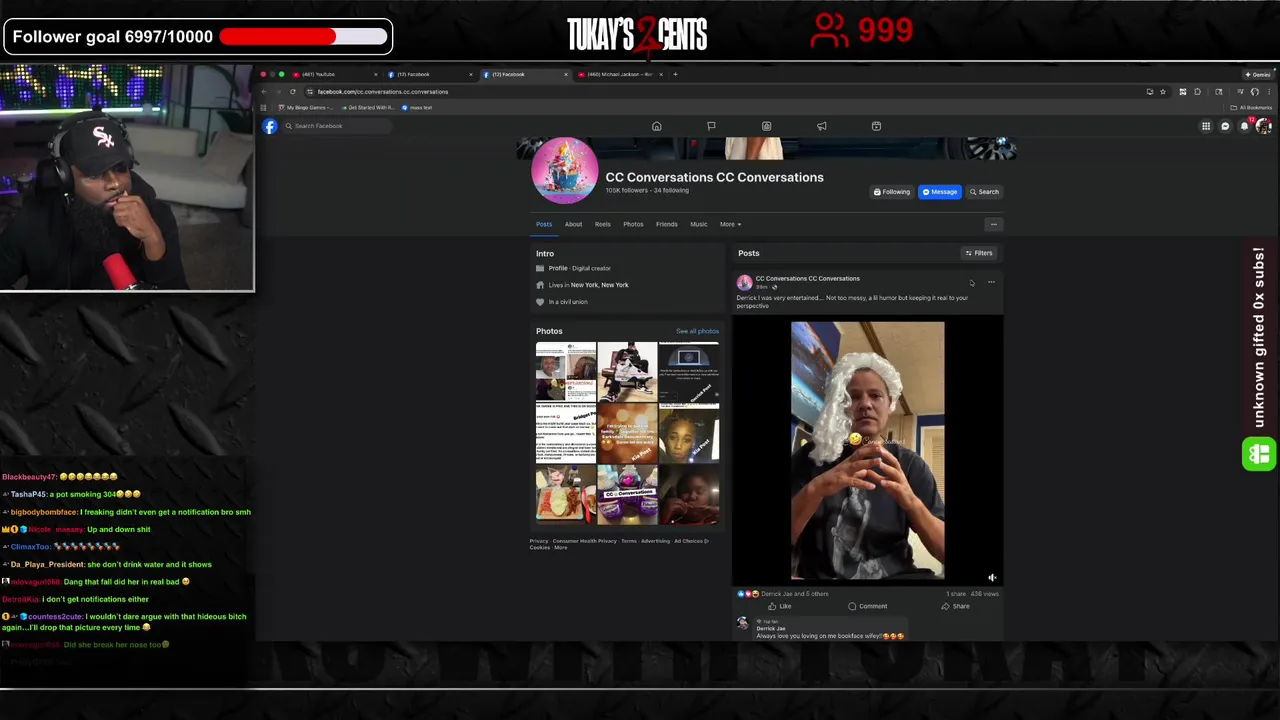Open browser three-dot menu

pos(1269,92)
